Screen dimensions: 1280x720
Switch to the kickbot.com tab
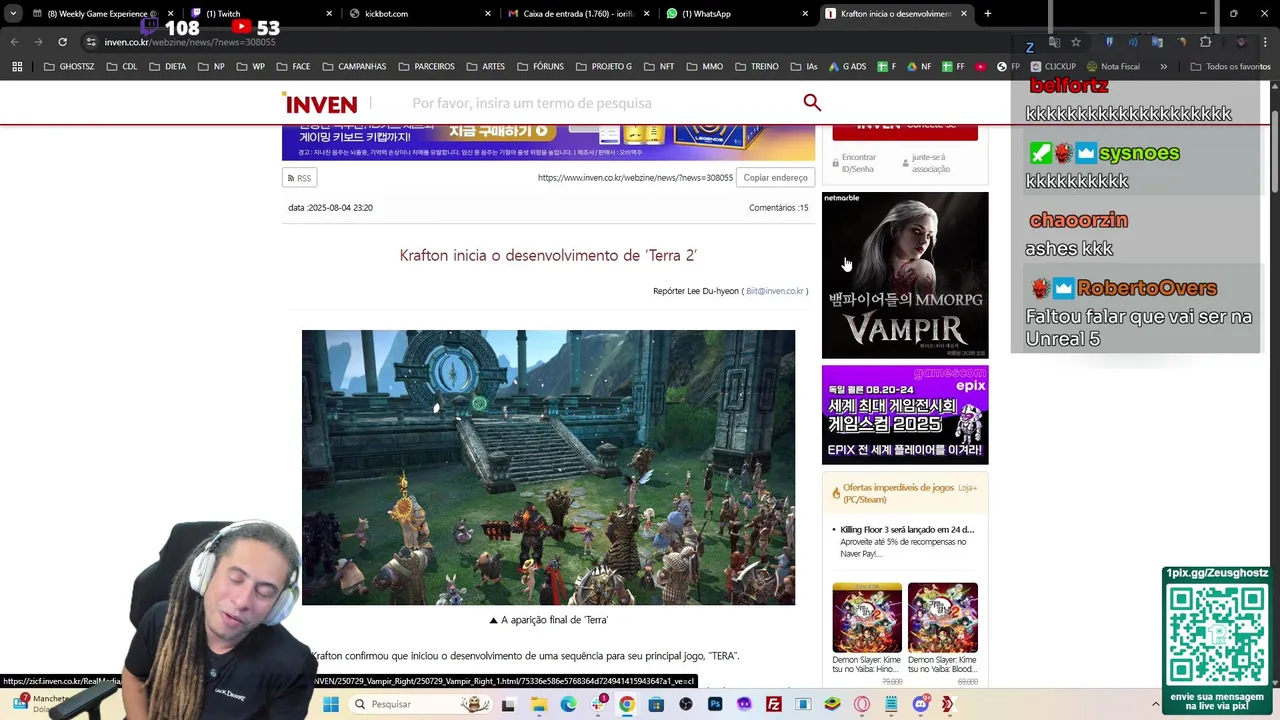pos(420,14)
